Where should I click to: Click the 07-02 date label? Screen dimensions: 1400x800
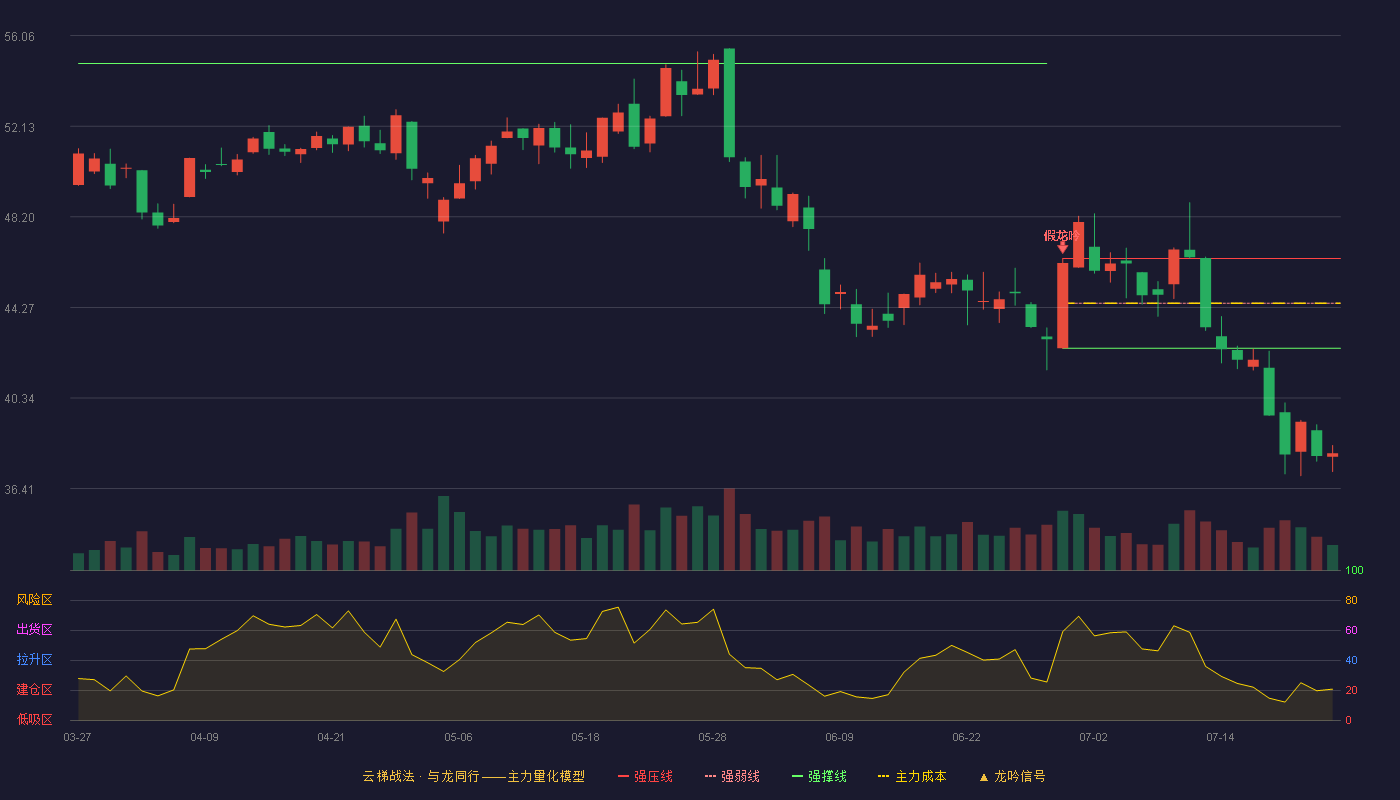click(1093, 737)
